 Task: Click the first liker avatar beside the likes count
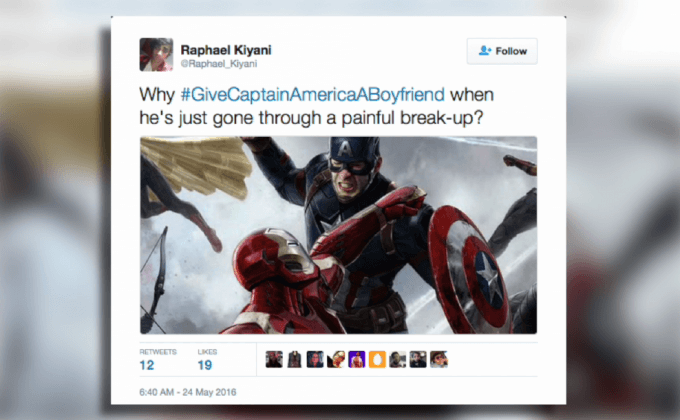point(274,359)
